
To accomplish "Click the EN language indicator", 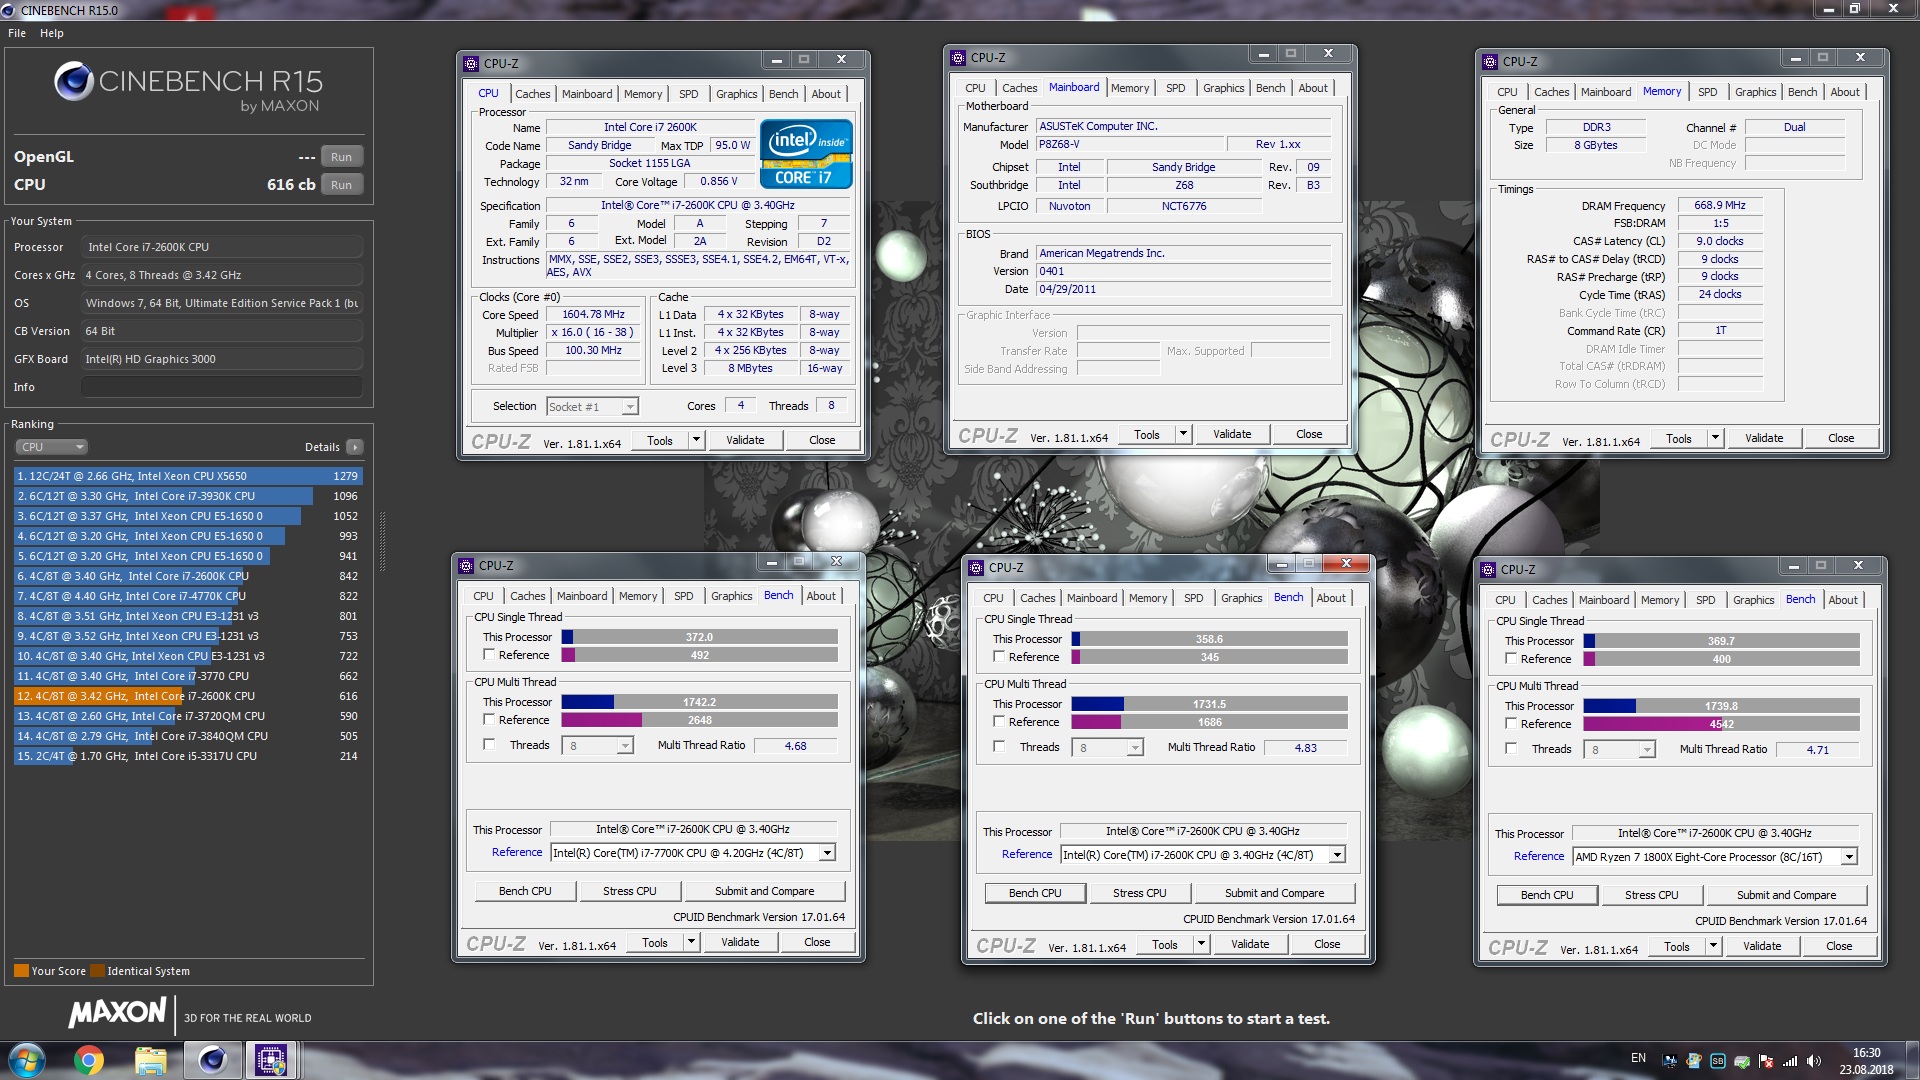I will [x=1638, y=1058].
